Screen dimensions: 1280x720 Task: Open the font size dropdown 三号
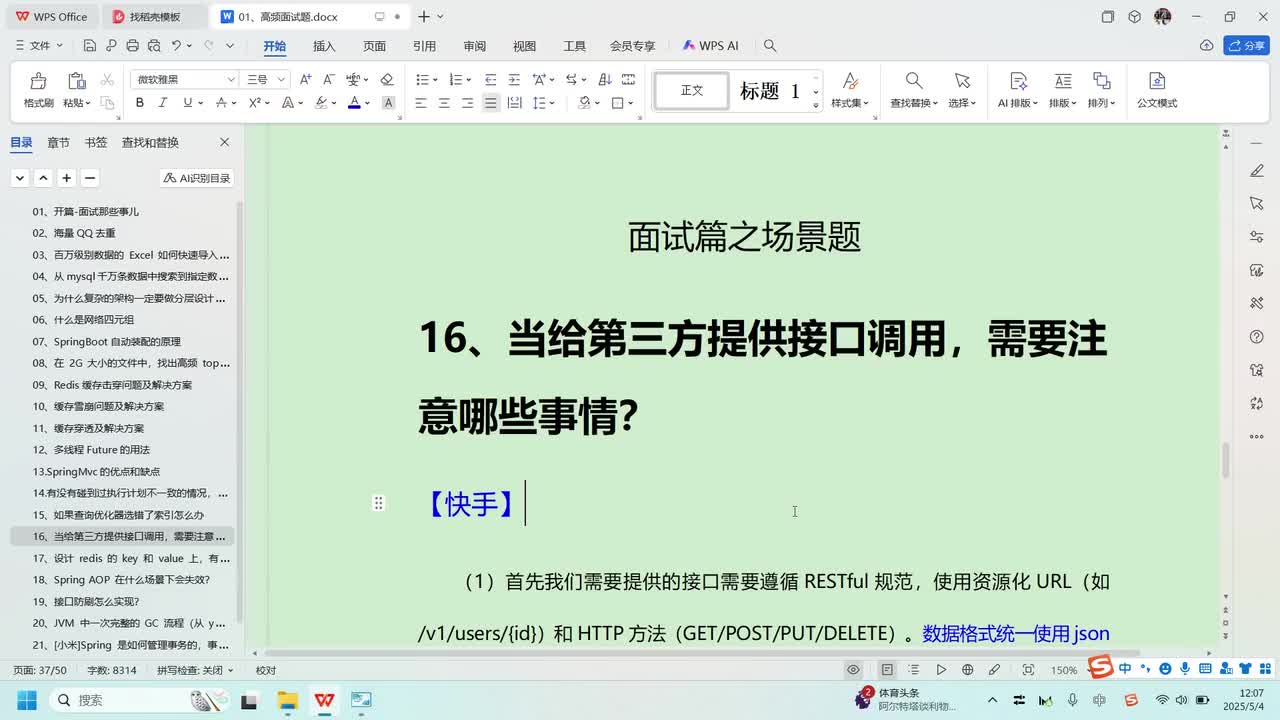pos(281,79)
